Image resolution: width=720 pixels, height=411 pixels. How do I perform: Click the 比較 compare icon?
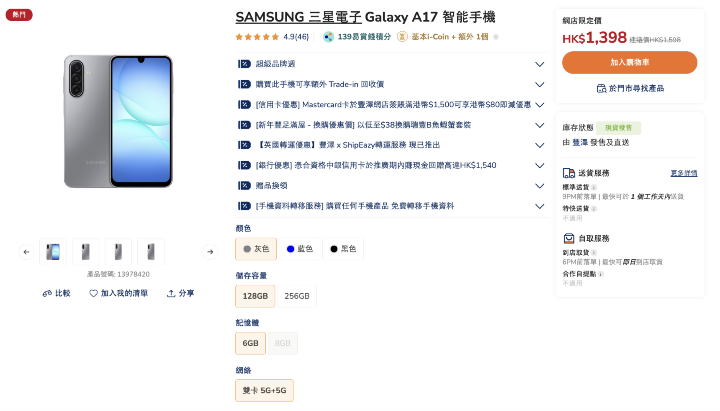click(47, 293)
